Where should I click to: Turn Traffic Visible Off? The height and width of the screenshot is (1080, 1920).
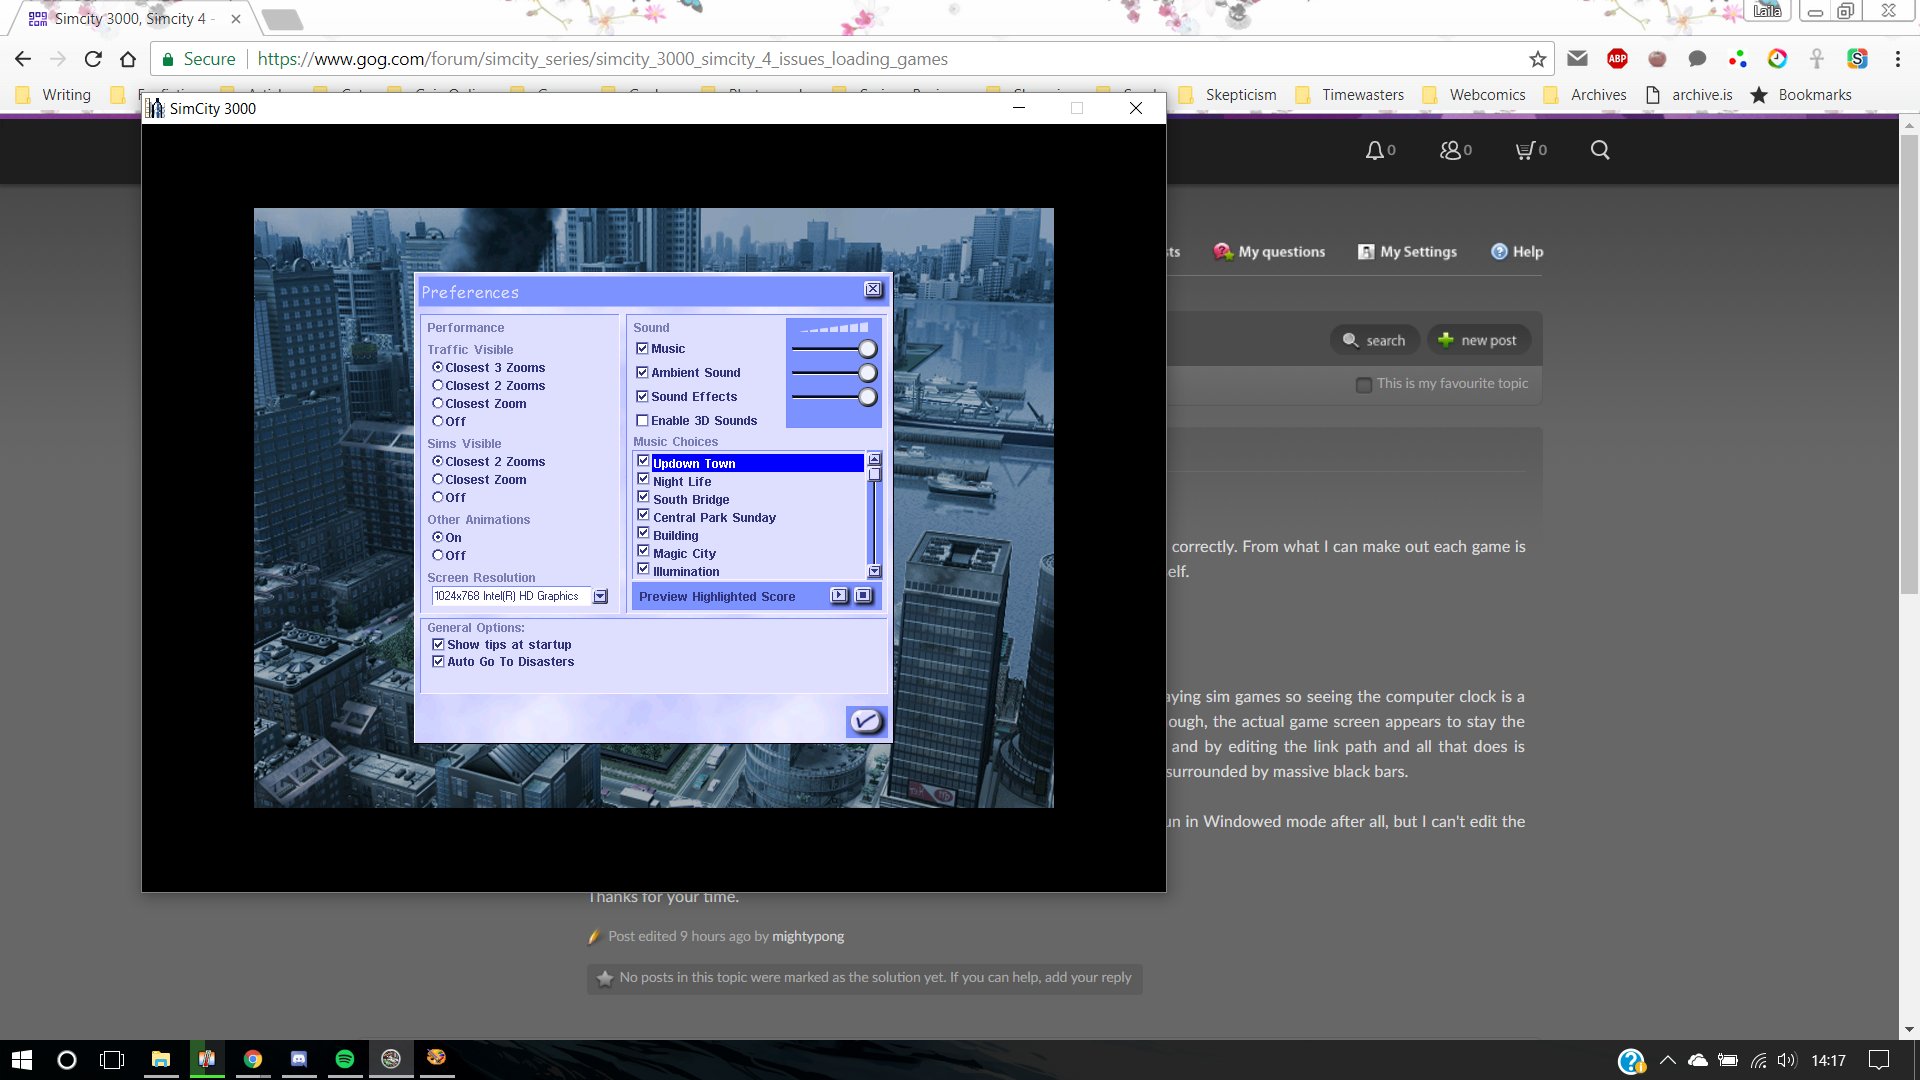point(437,422)
